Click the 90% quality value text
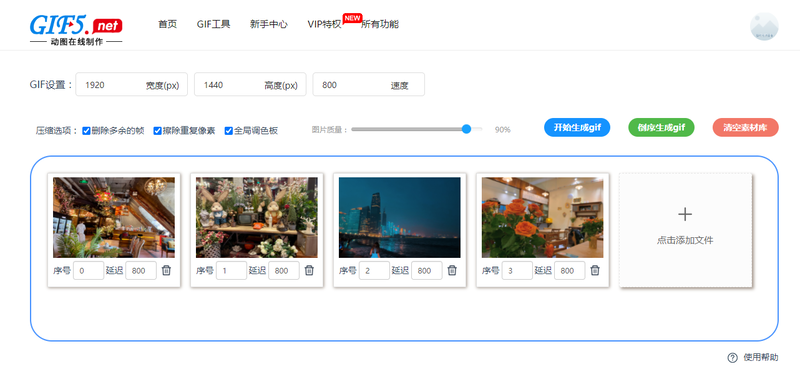Viewport: 800px width, 379px height. [503, 130]
